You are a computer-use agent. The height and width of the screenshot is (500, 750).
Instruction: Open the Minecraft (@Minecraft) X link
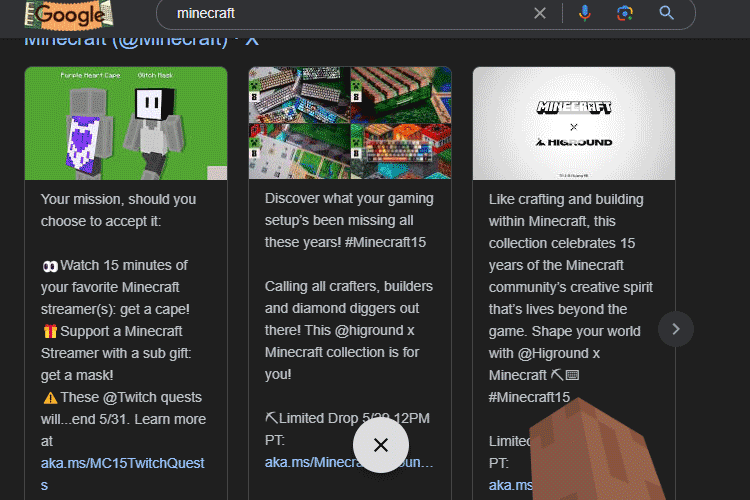(142, 40)
